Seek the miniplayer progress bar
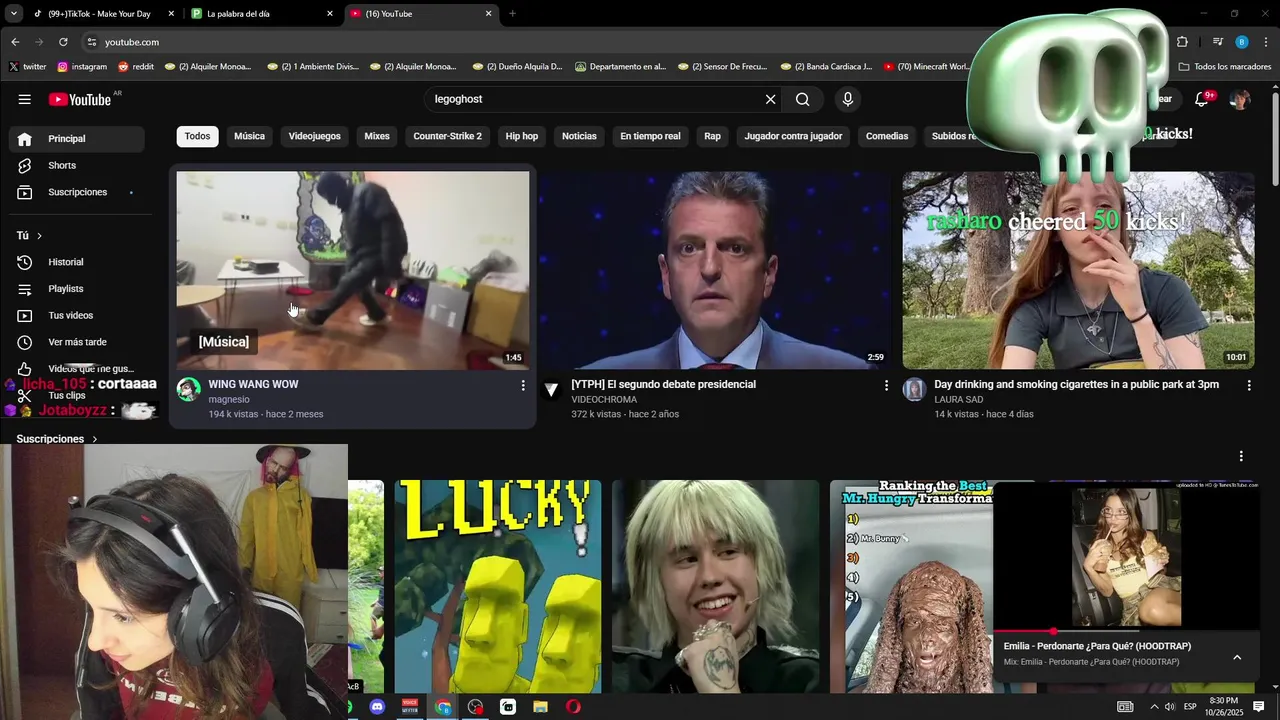This screenshot has width=1280, height=720. [1126, 631]
